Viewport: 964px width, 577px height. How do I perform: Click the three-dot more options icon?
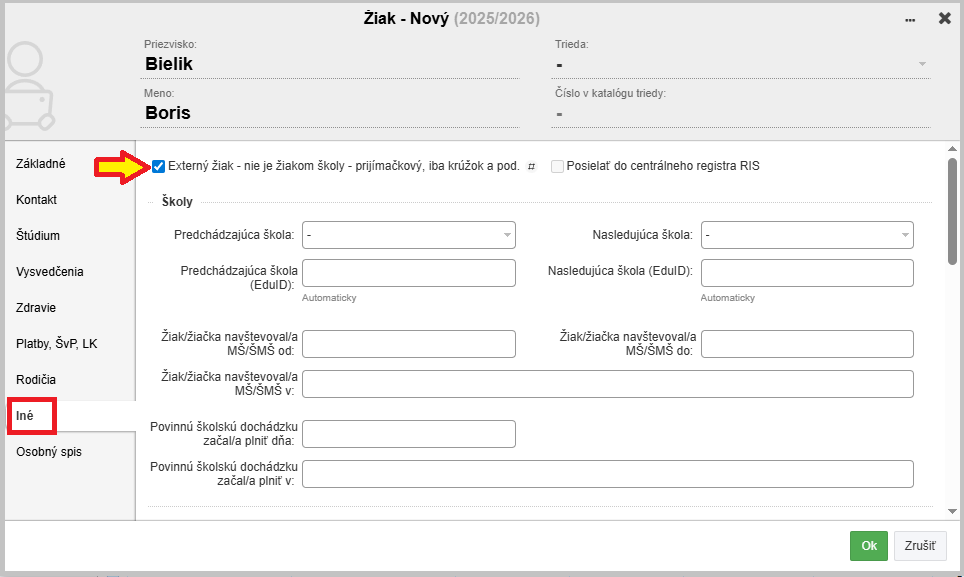point(910,19)
